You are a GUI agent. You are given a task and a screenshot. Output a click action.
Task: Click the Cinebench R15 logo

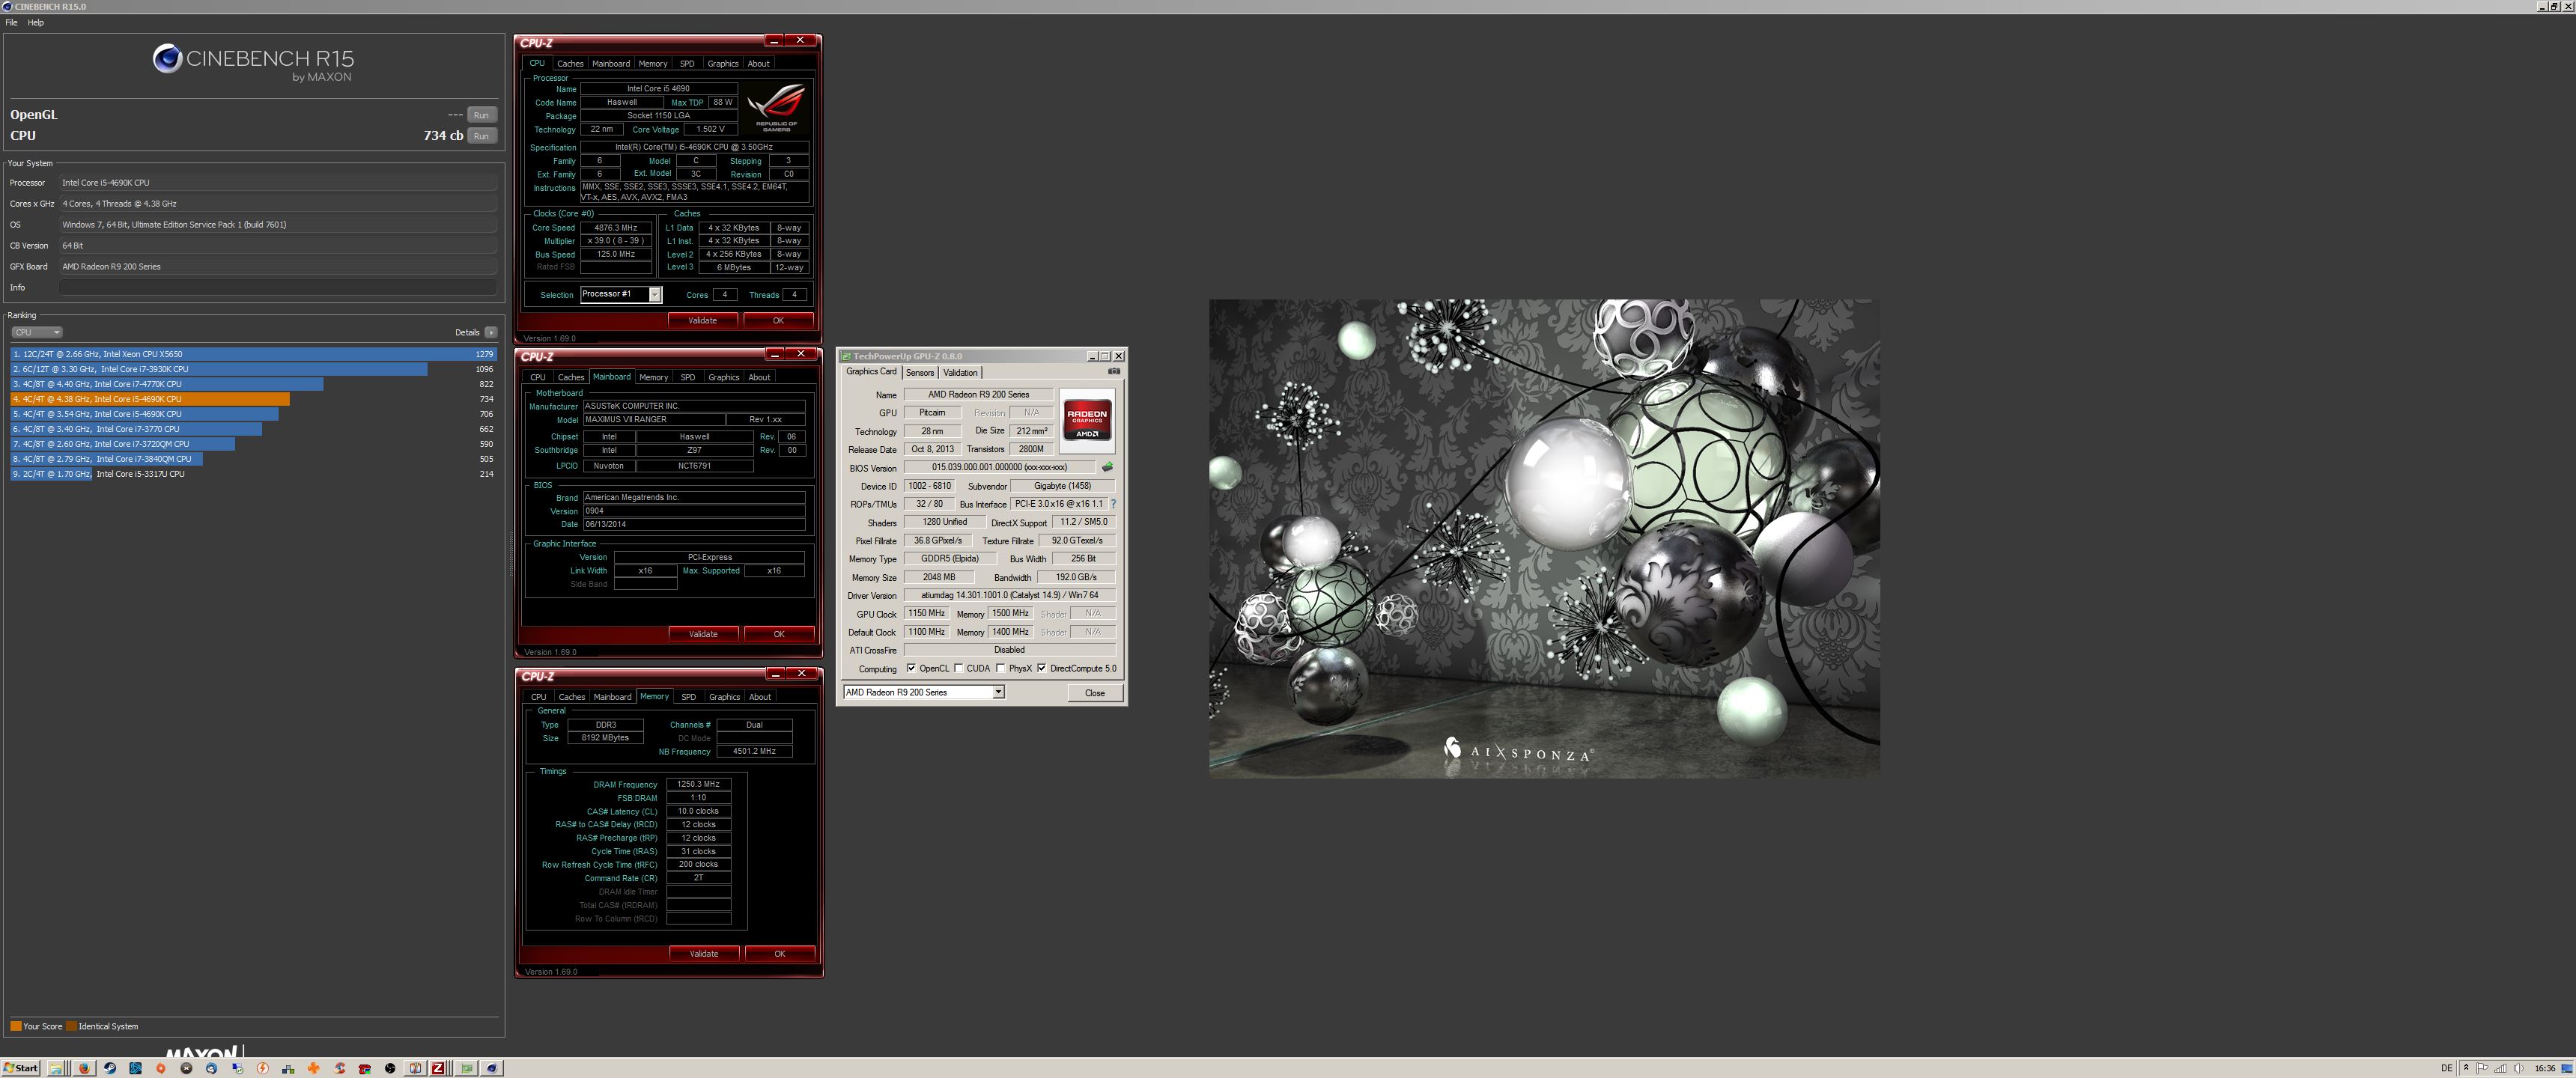click(253, 62)
